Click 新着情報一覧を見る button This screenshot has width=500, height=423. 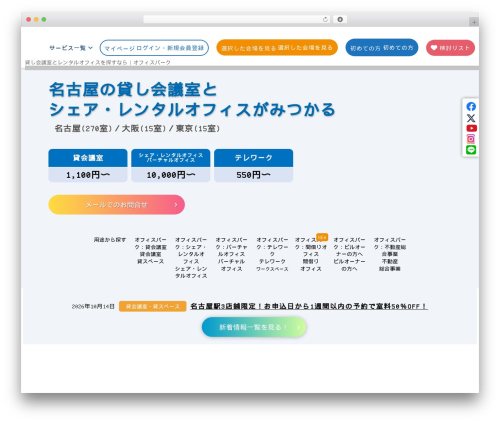point(254,327)
